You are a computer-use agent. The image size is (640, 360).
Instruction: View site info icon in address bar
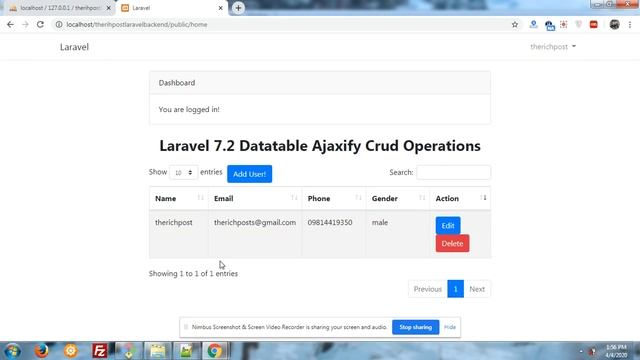[59, 24]
